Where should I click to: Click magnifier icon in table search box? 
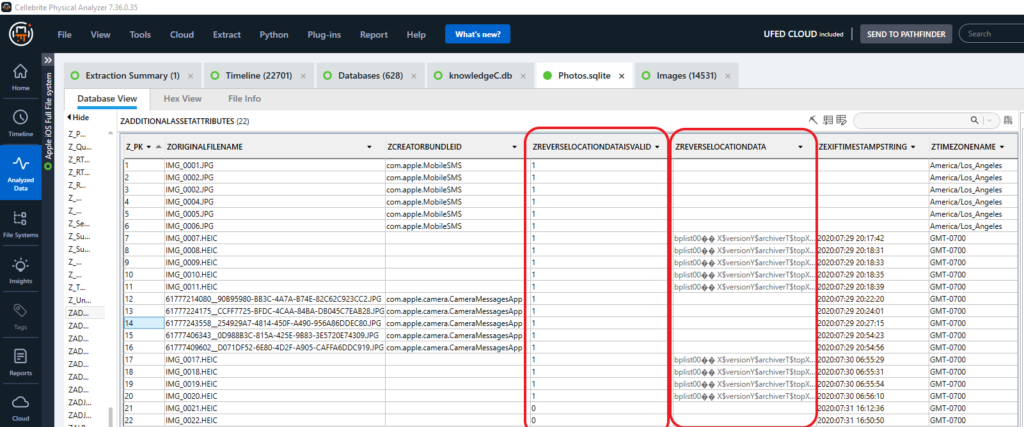tap(974, 120)
